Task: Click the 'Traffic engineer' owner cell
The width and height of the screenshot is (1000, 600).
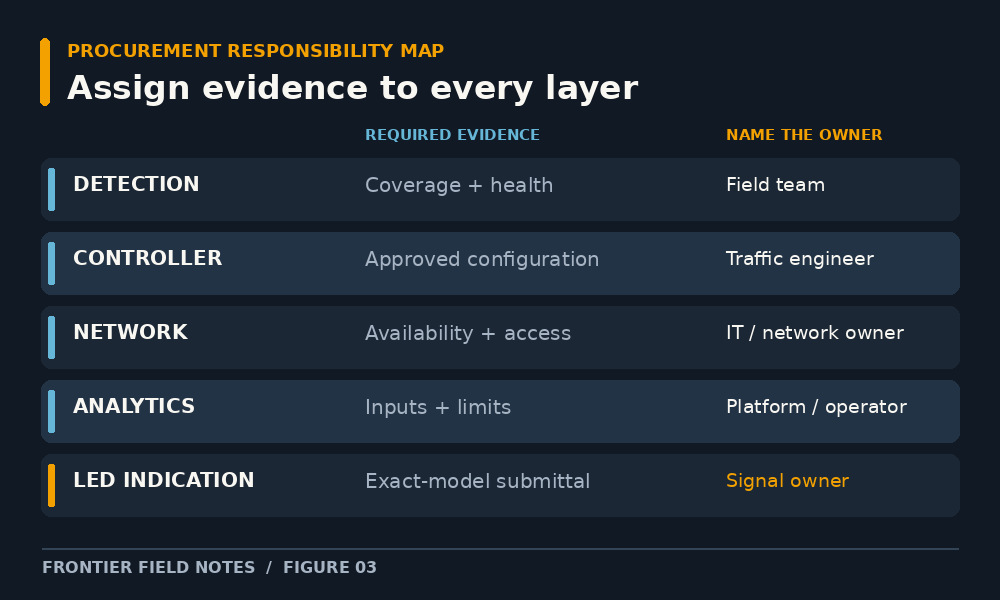Action: click(x=800, y=259)
